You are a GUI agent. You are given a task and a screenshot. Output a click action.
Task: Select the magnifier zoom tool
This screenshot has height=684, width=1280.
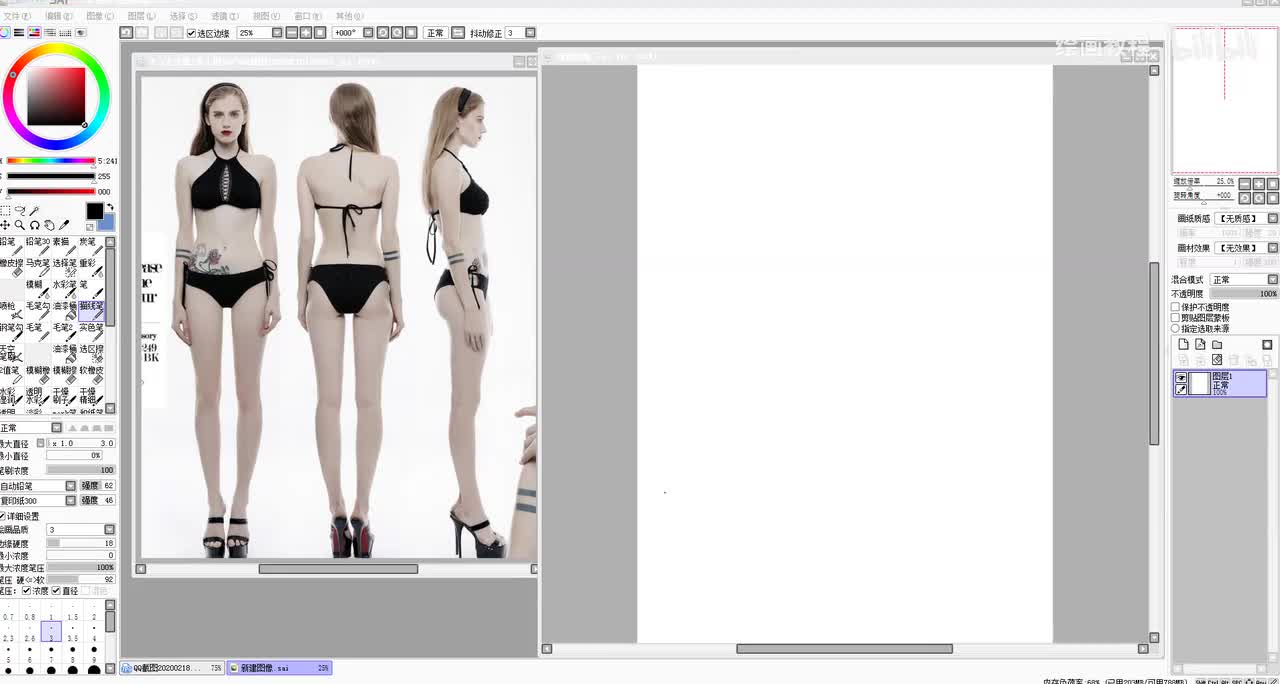click(19, 226)
